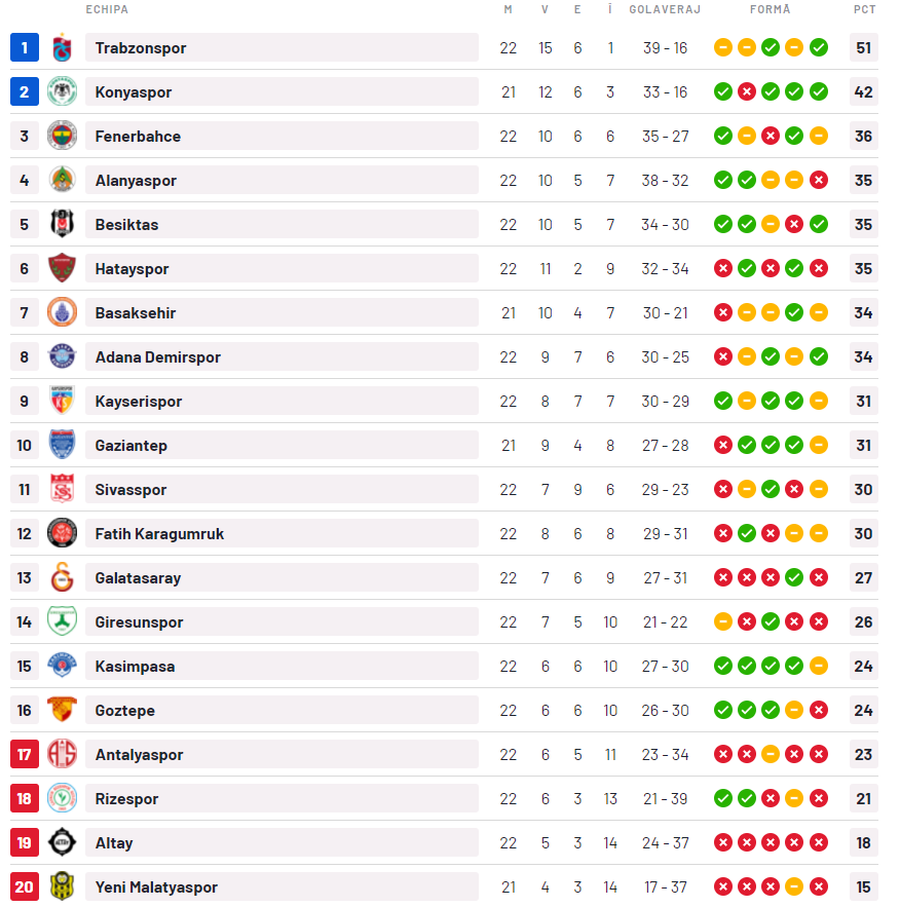Select the Fatih Karagumruk team row

point(444,533)
